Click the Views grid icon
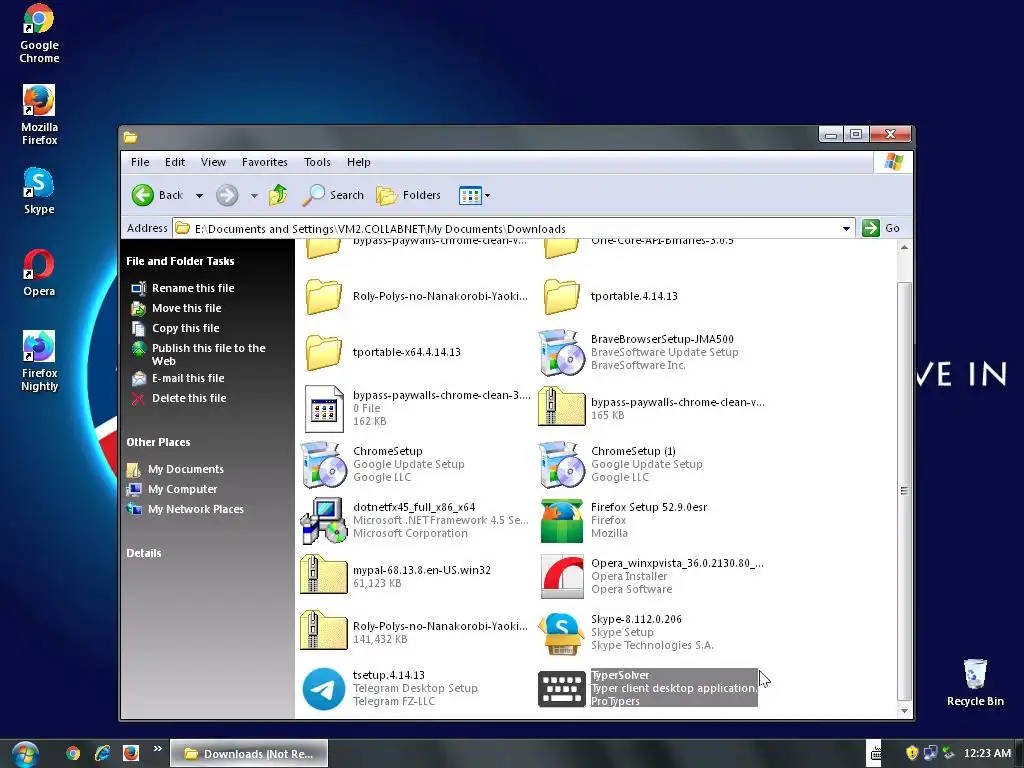This screenshot has height=768, width=1024. 470,195
